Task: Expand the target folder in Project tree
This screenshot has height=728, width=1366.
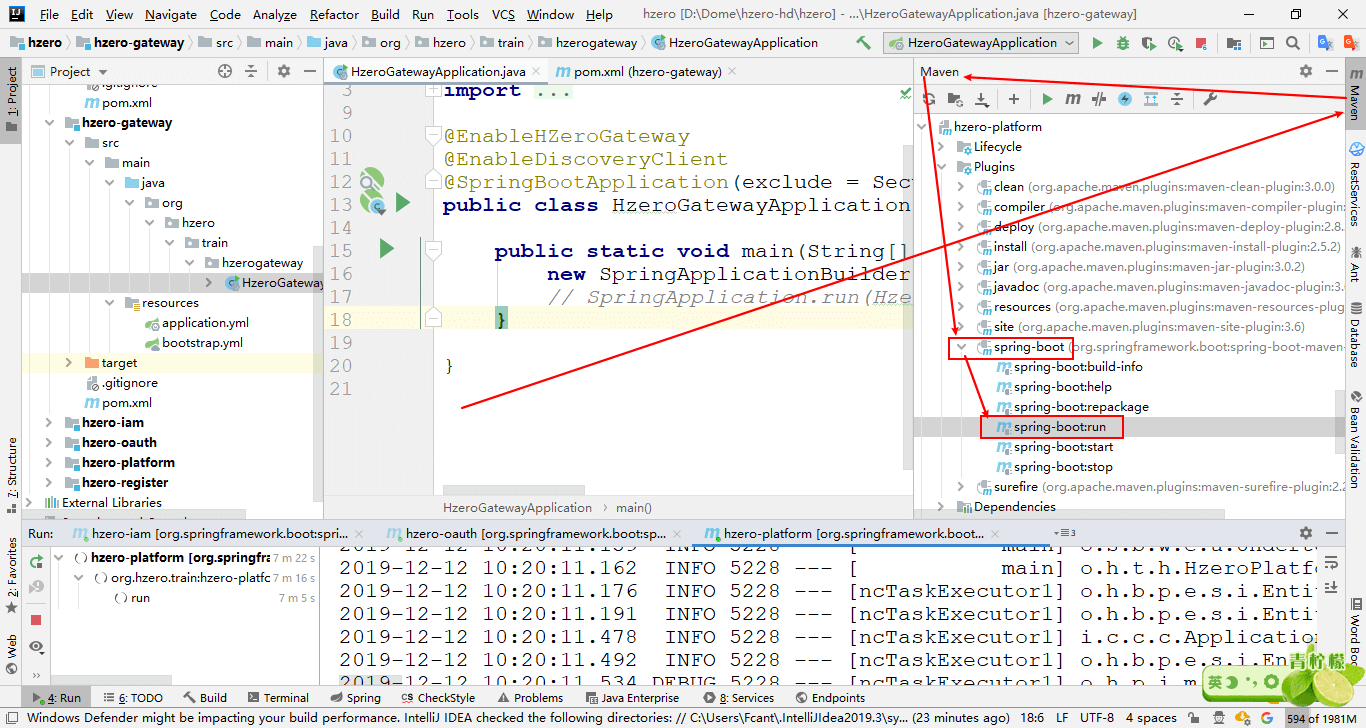Action: [69, 363]
